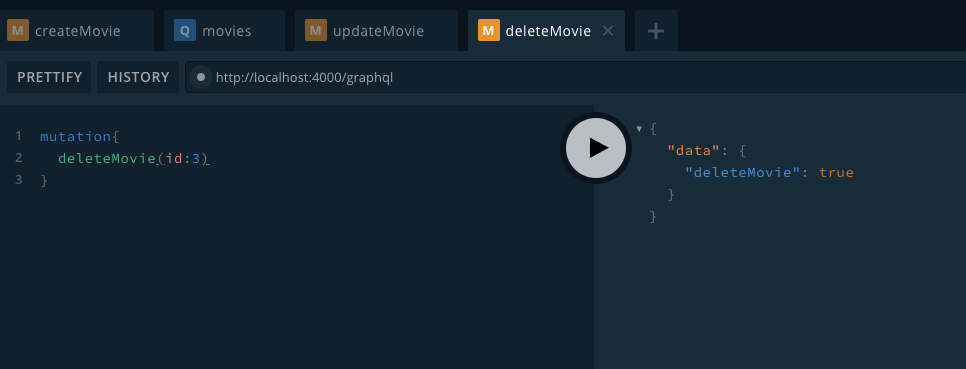Screen dimensions: 966x369
Task: Click line number 3 in editor gutter
Action: pos(19,180)
